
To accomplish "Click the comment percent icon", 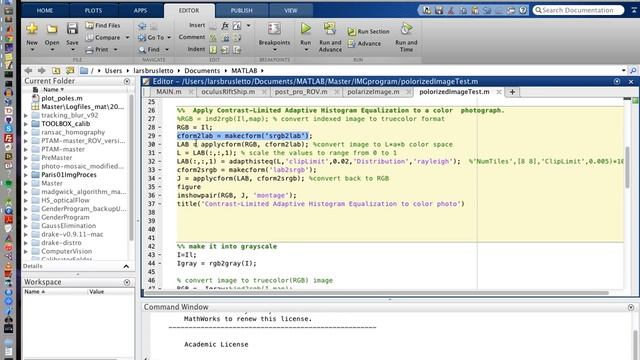I will [x=213, y=38].
